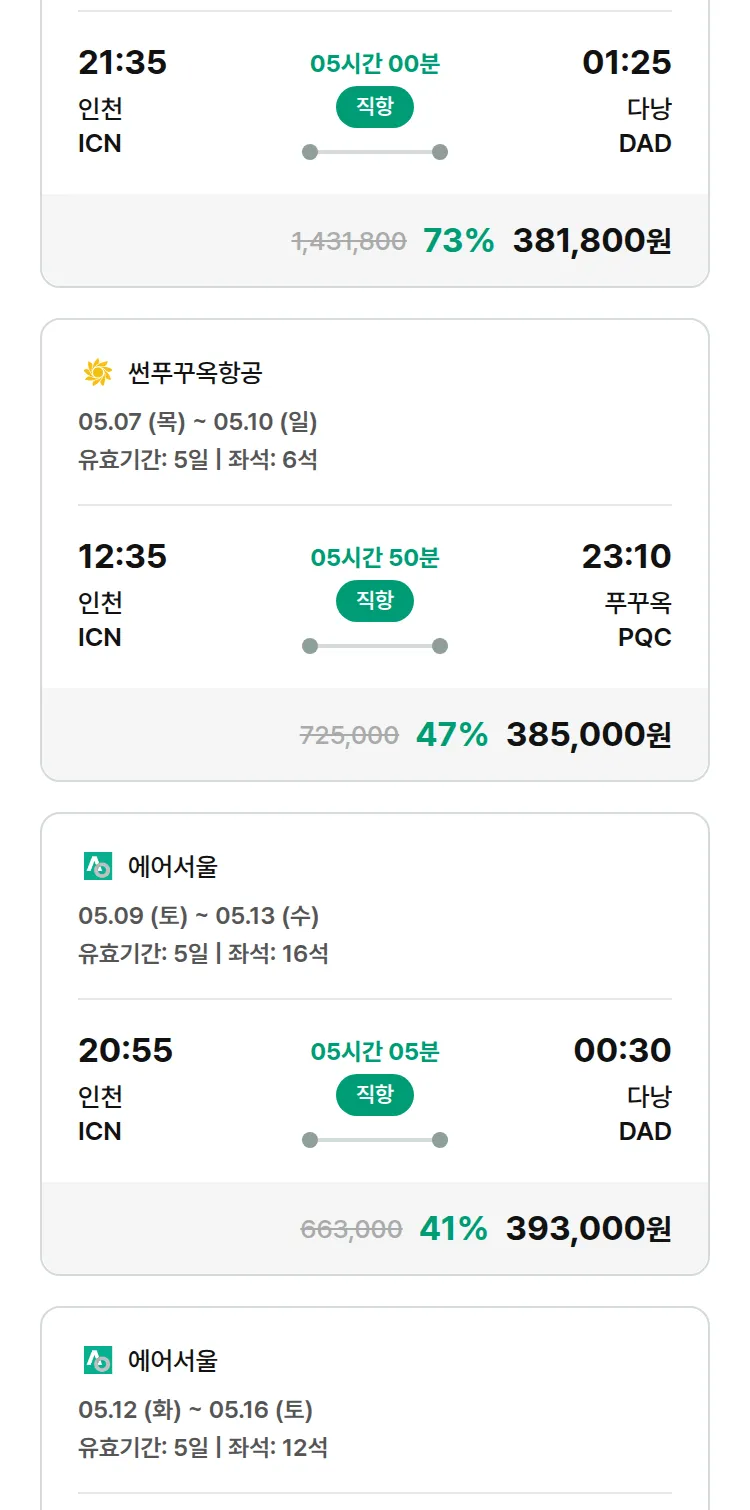Tap the 05.12 (화) ~ 05.16 (토) dates
This screenshot has width=750, height=1510.
pos(195,1410)
